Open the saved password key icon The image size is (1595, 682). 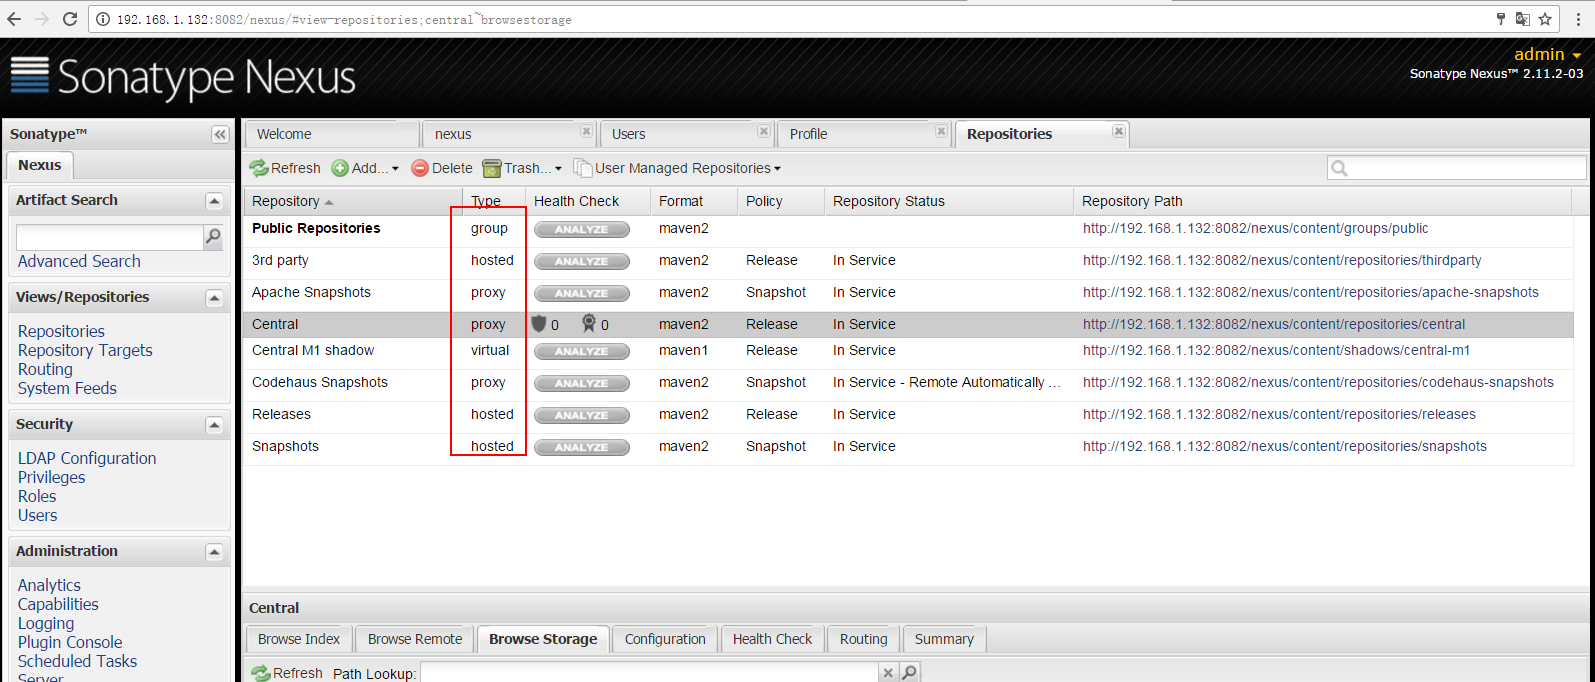pos(1501,19)
